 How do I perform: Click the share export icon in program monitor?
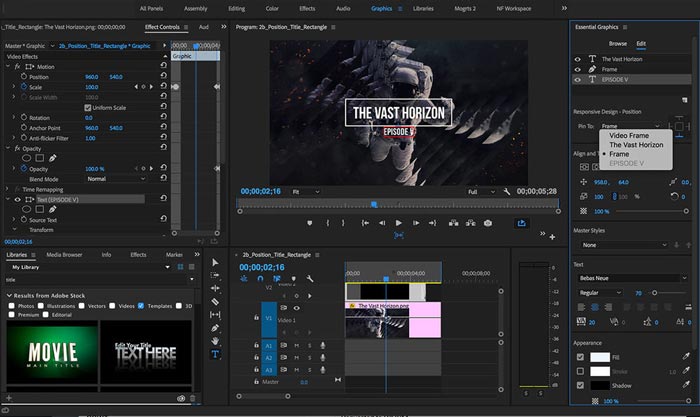521,223
